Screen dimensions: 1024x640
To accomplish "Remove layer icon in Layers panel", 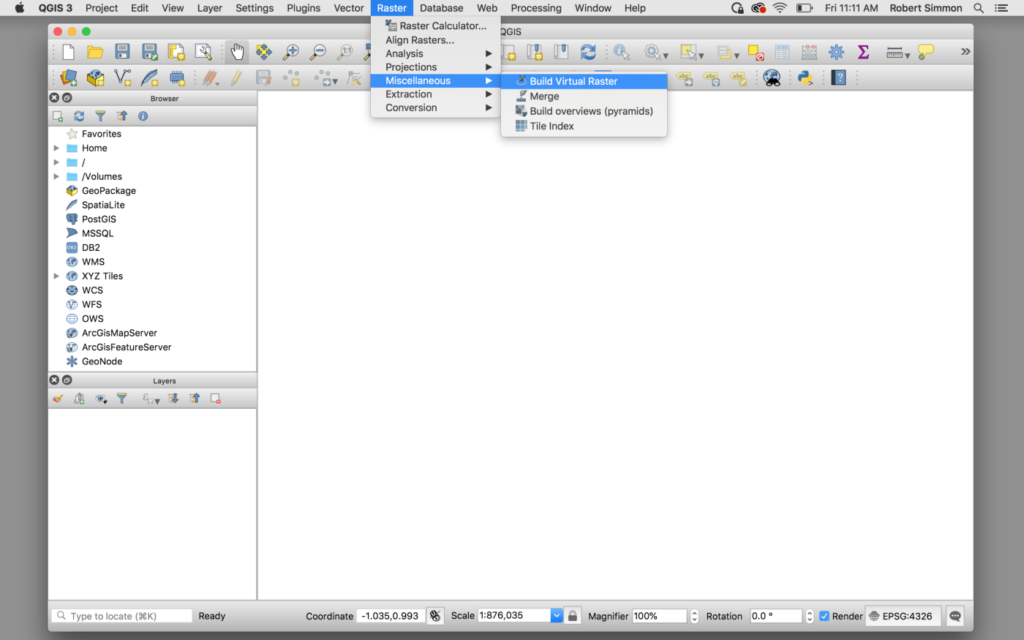I will [216, 398].
